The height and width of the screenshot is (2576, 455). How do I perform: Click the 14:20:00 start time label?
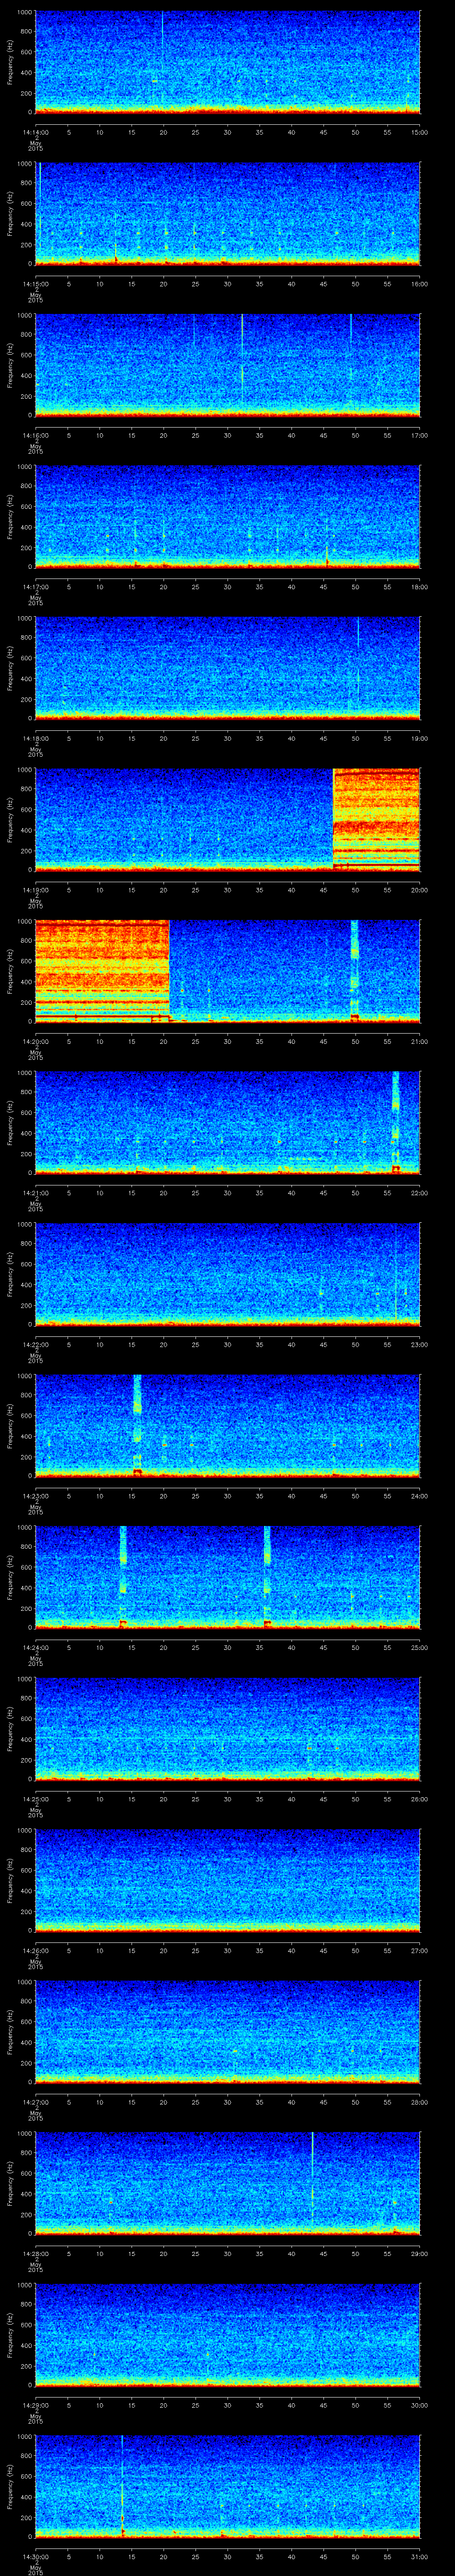[x=35, y=1041]
